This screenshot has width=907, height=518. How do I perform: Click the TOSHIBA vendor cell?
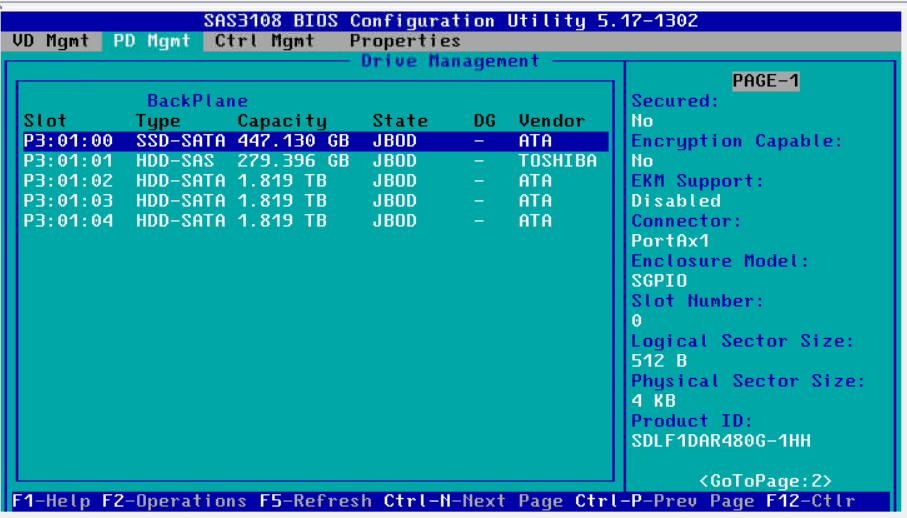point(558,161)
